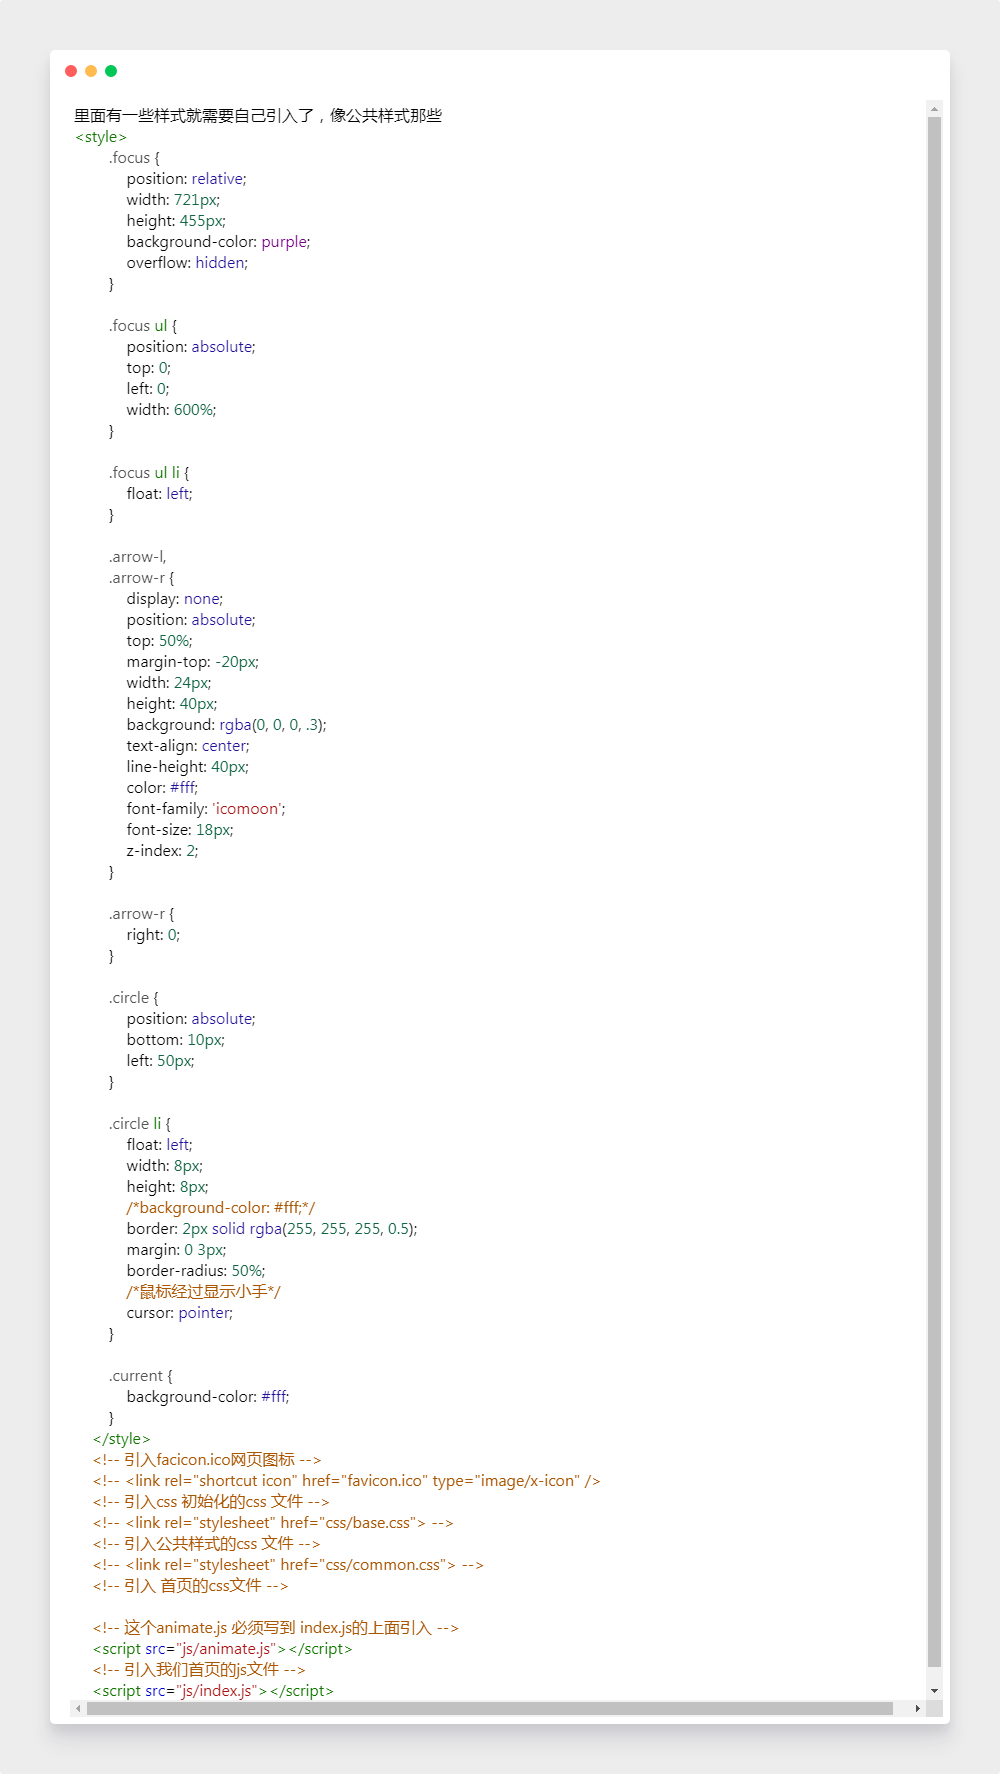Click the '.circle li {' selector line
Screen dimensions: 1000x1774
(140, 1124)
